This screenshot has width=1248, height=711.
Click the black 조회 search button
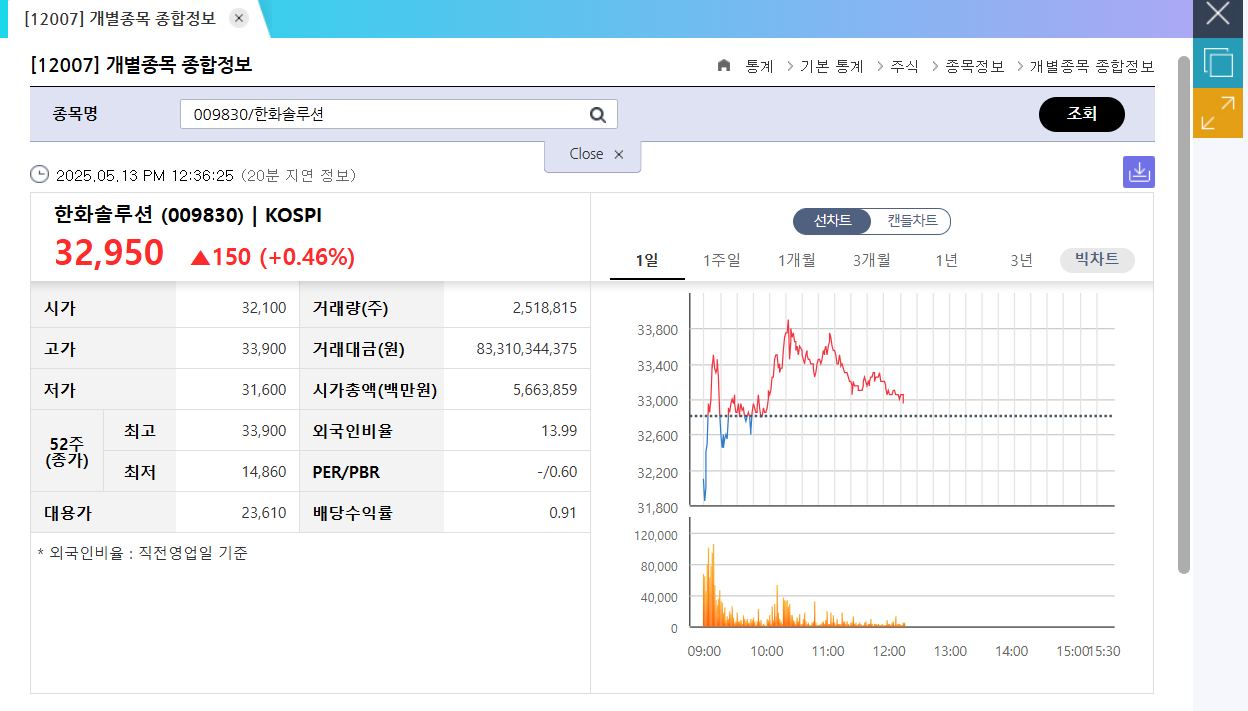(x=1081, y=114)
